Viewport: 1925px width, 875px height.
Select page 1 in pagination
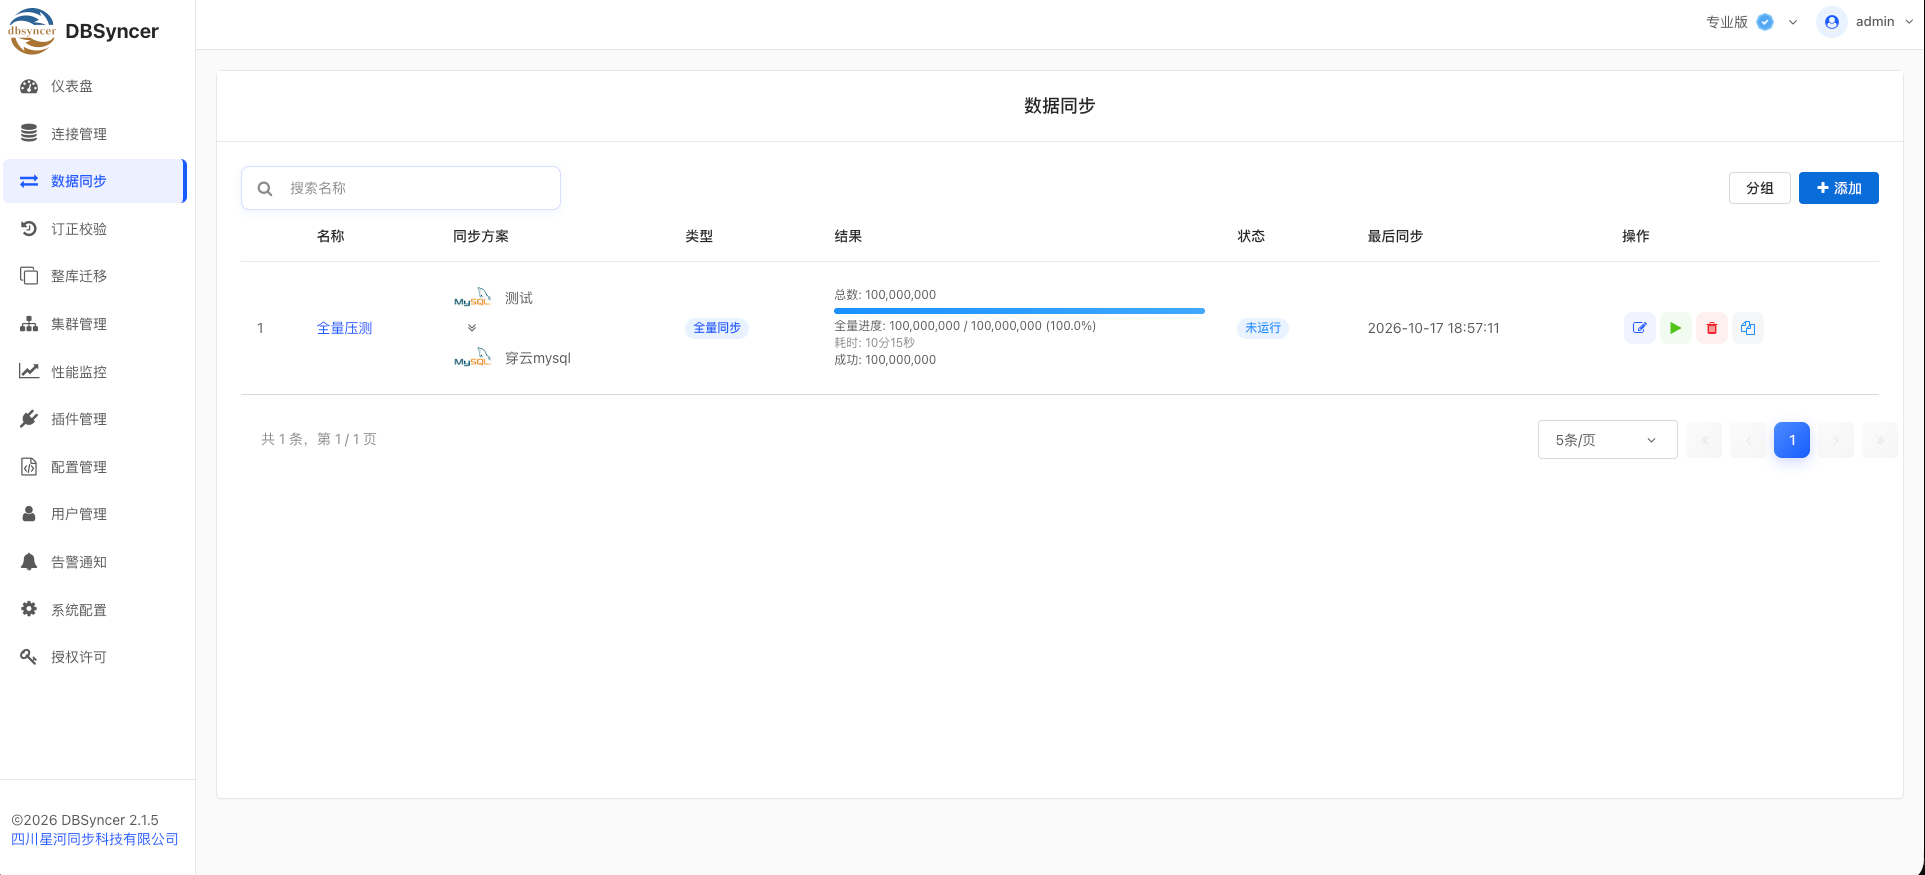click(1792, 440)
